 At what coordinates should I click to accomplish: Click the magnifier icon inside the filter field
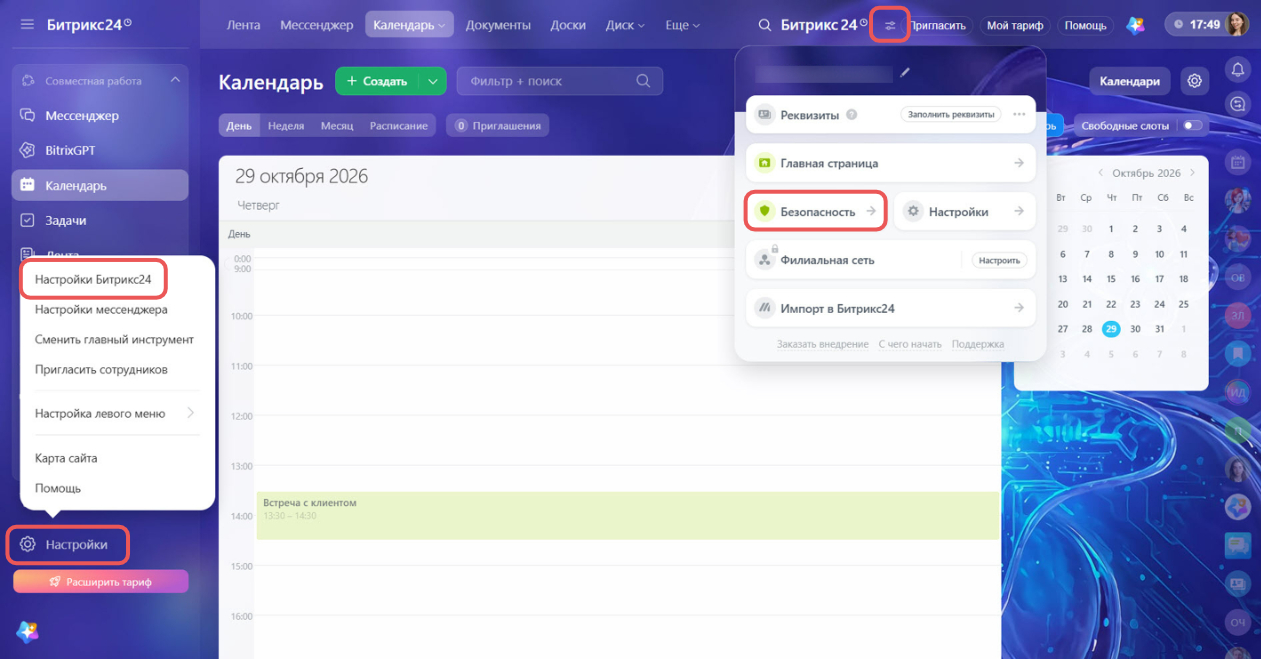[643, 81]
